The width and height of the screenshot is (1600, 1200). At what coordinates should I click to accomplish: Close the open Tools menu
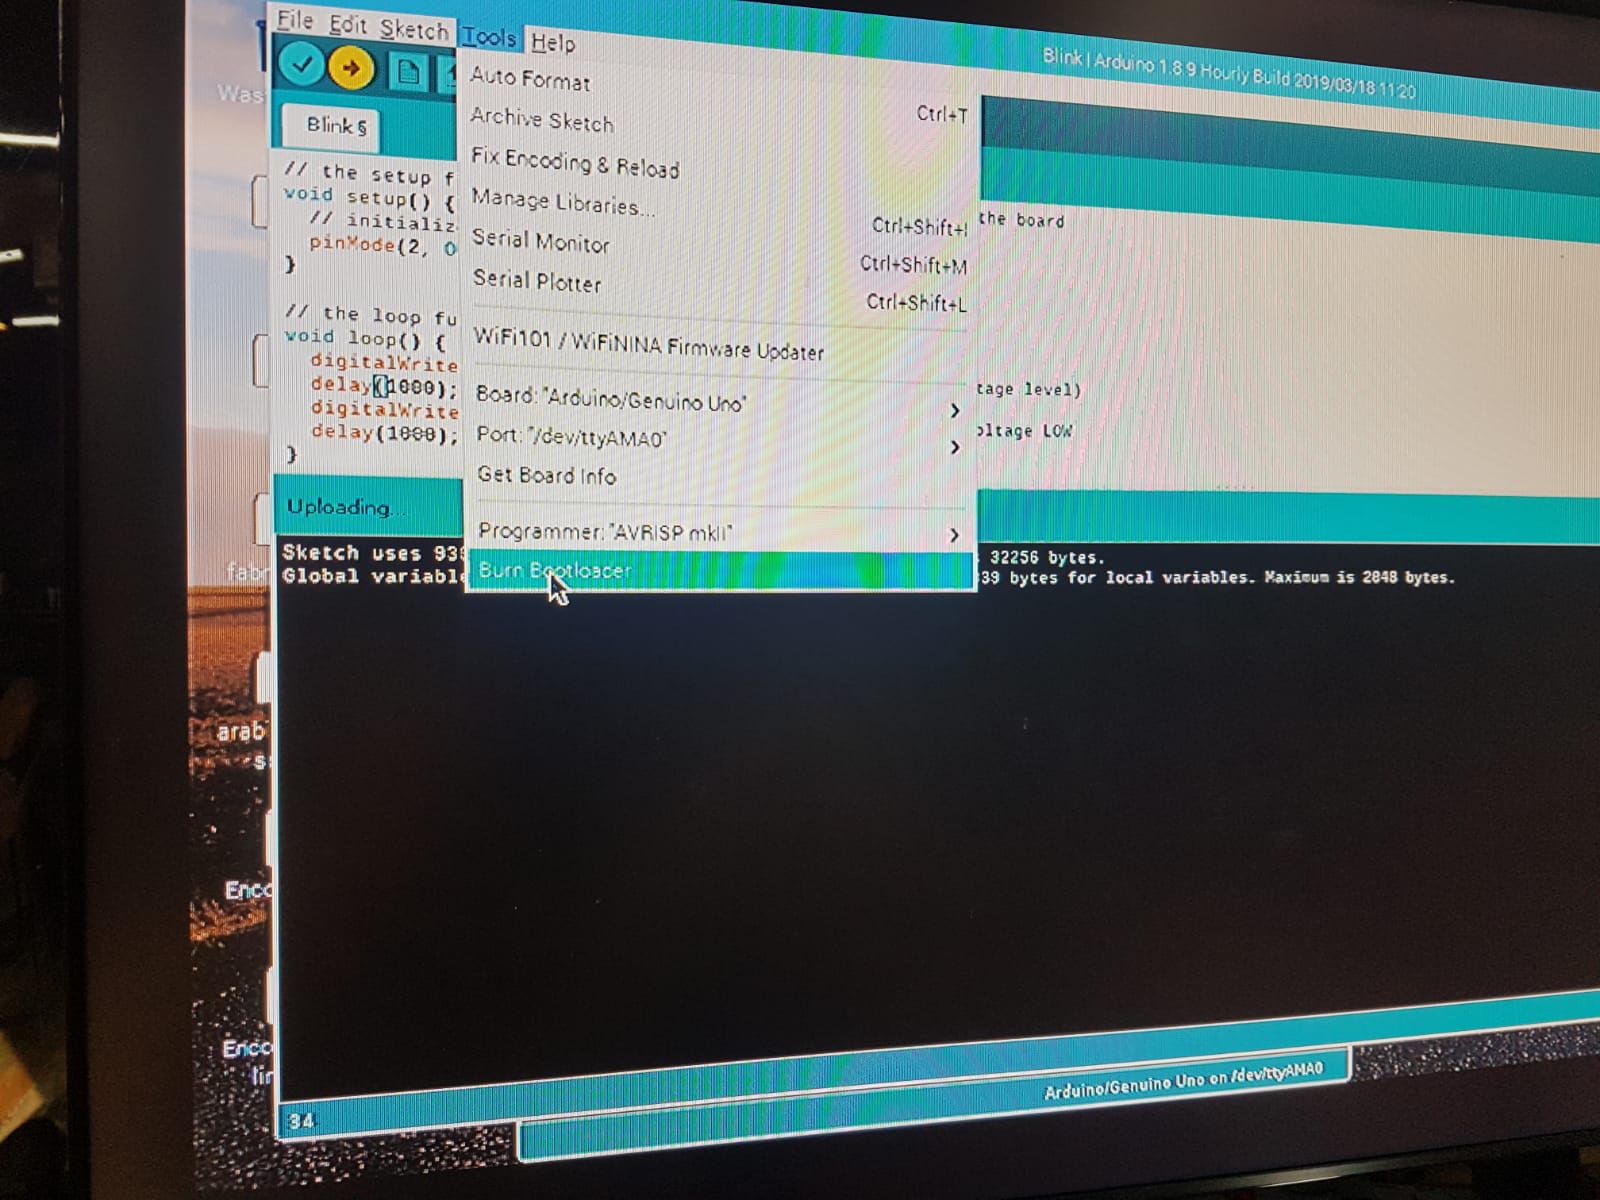coord(489,37)
